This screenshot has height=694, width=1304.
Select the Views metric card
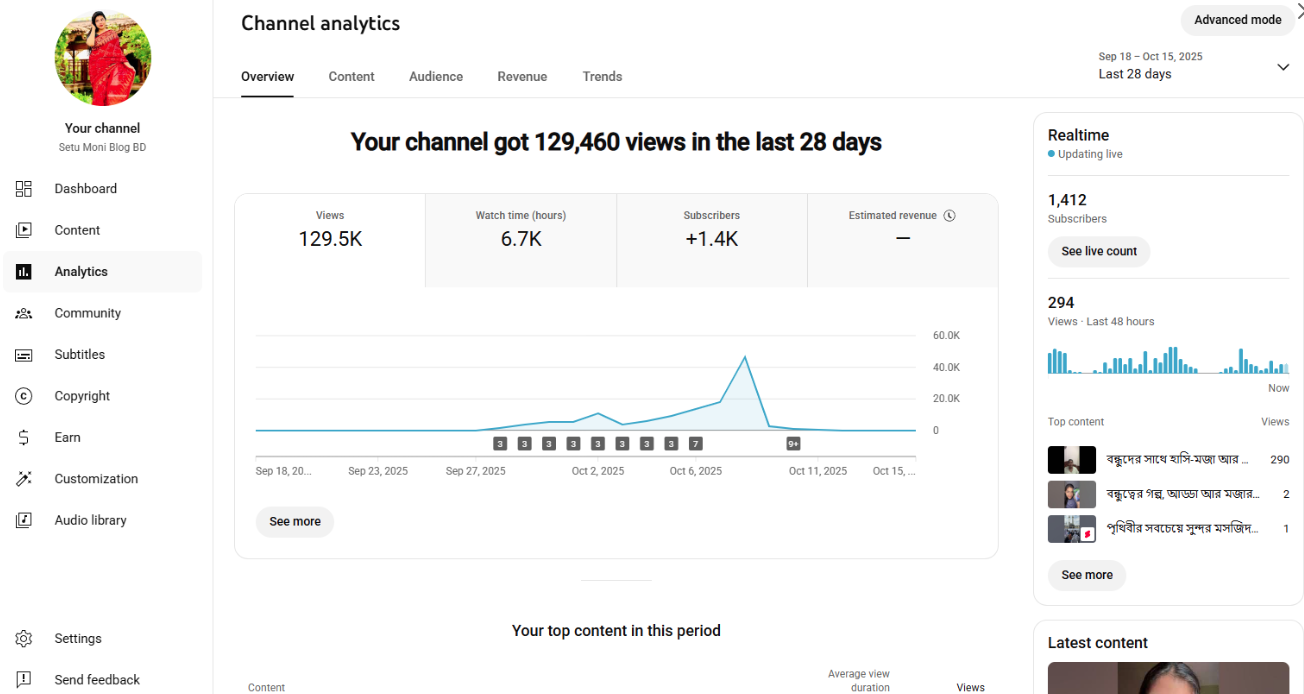click(x=330, y=239)
